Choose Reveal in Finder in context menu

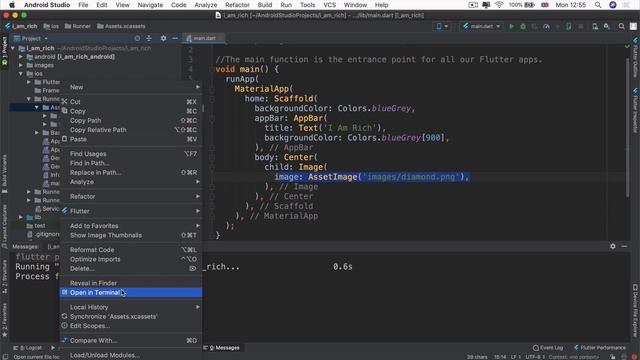[x=131, y=283]
